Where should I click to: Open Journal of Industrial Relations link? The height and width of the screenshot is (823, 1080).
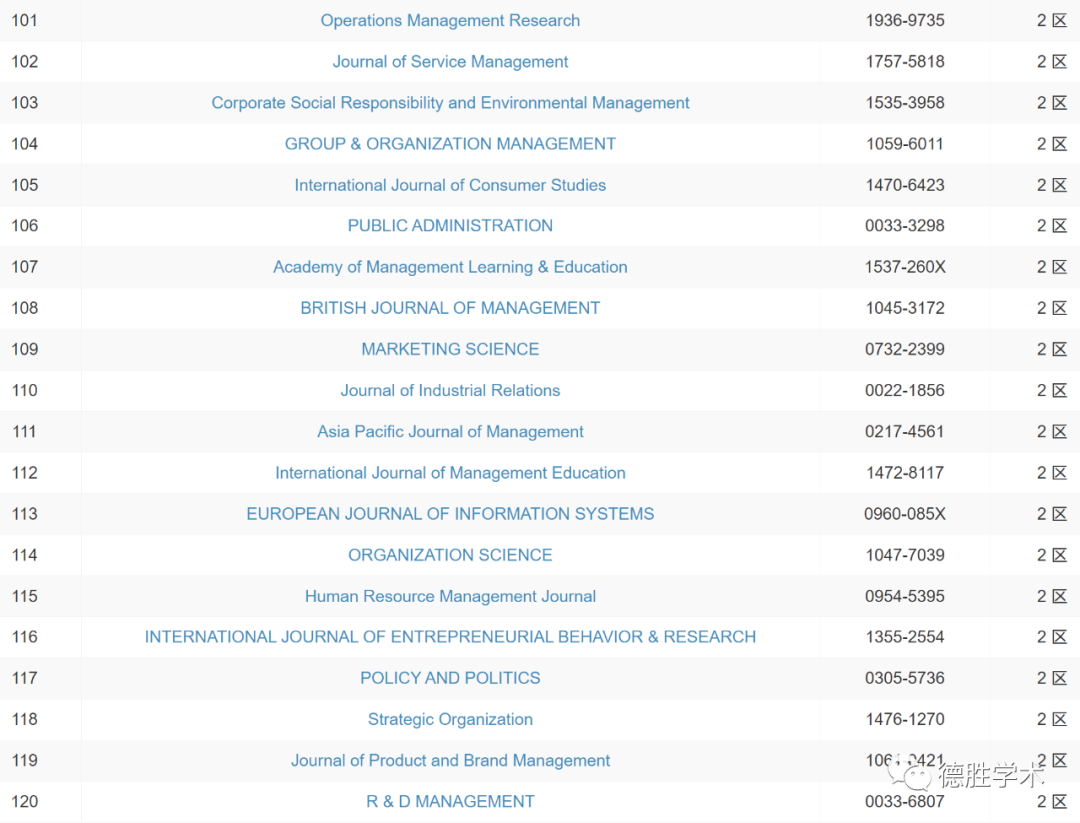pos(450,390)
